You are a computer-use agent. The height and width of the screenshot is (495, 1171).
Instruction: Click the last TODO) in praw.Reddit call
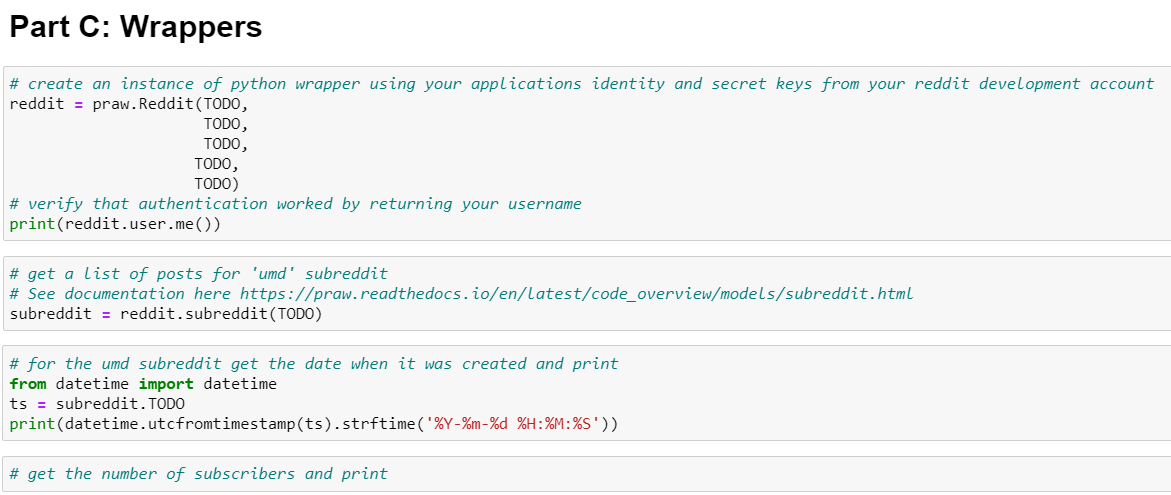pos(217,184)
